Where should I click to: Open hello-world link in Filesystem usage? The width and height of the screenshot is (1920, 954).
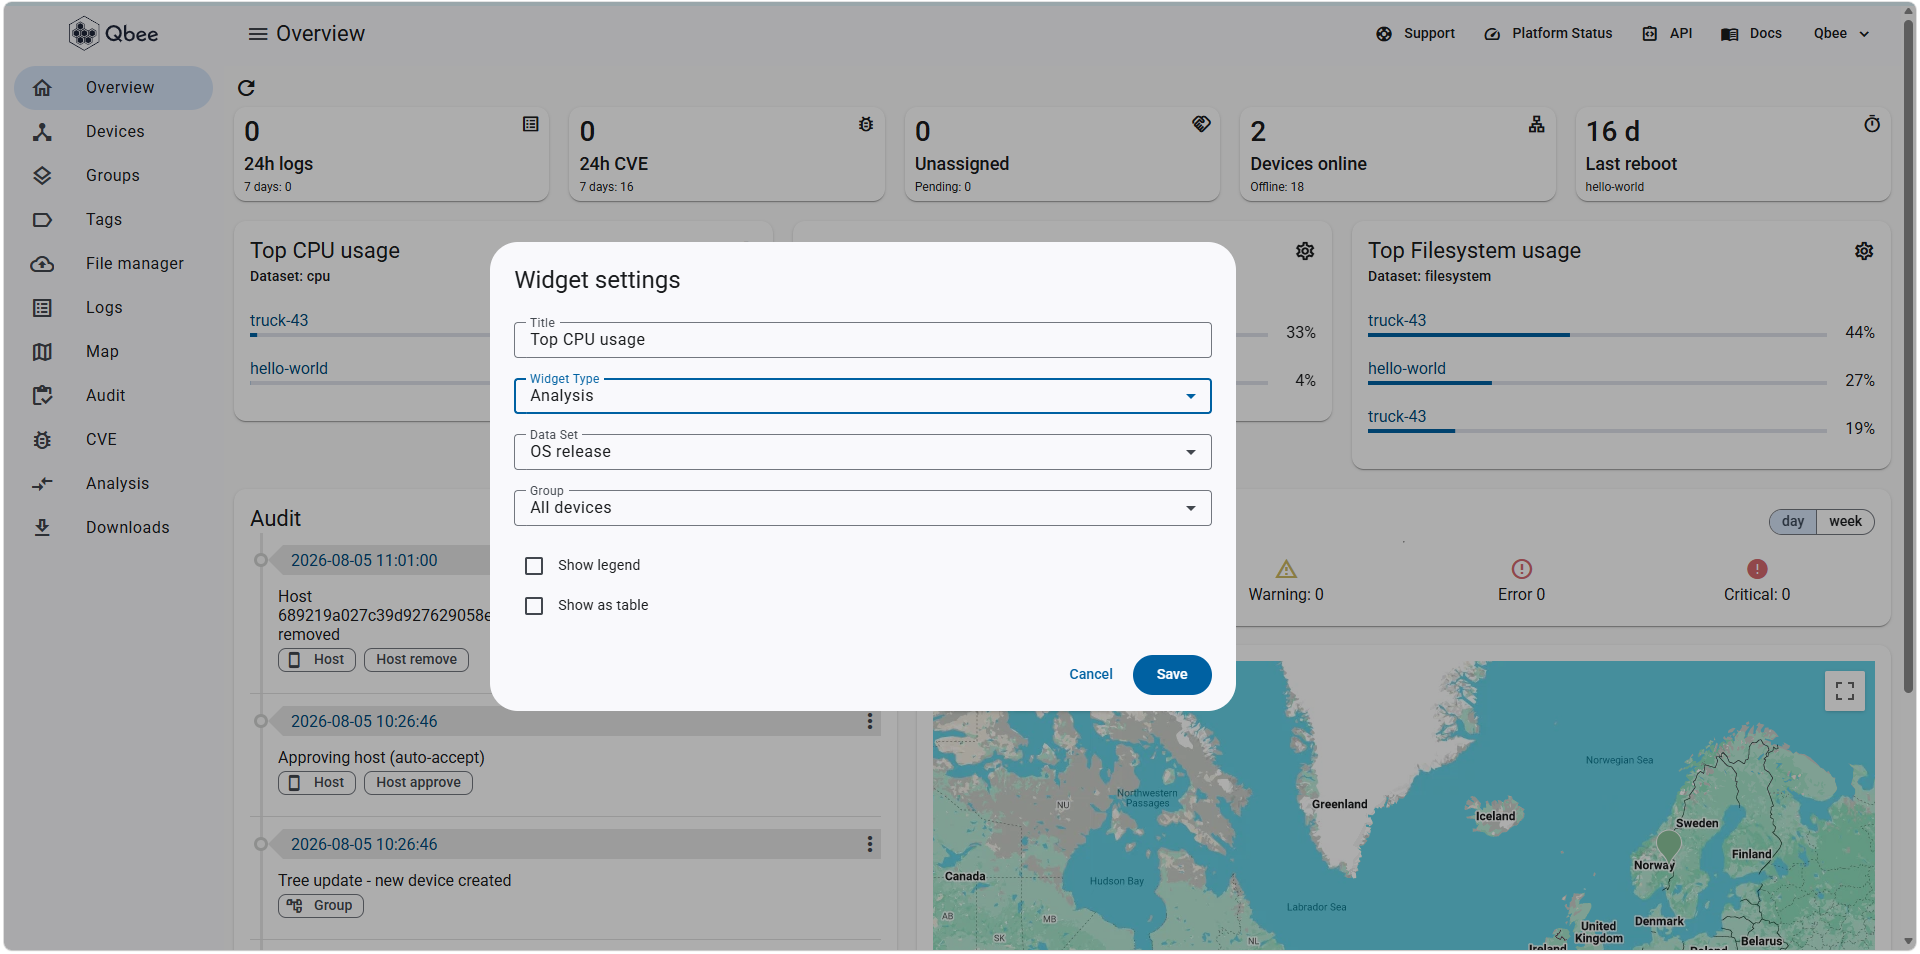(x=1407, y=369)
